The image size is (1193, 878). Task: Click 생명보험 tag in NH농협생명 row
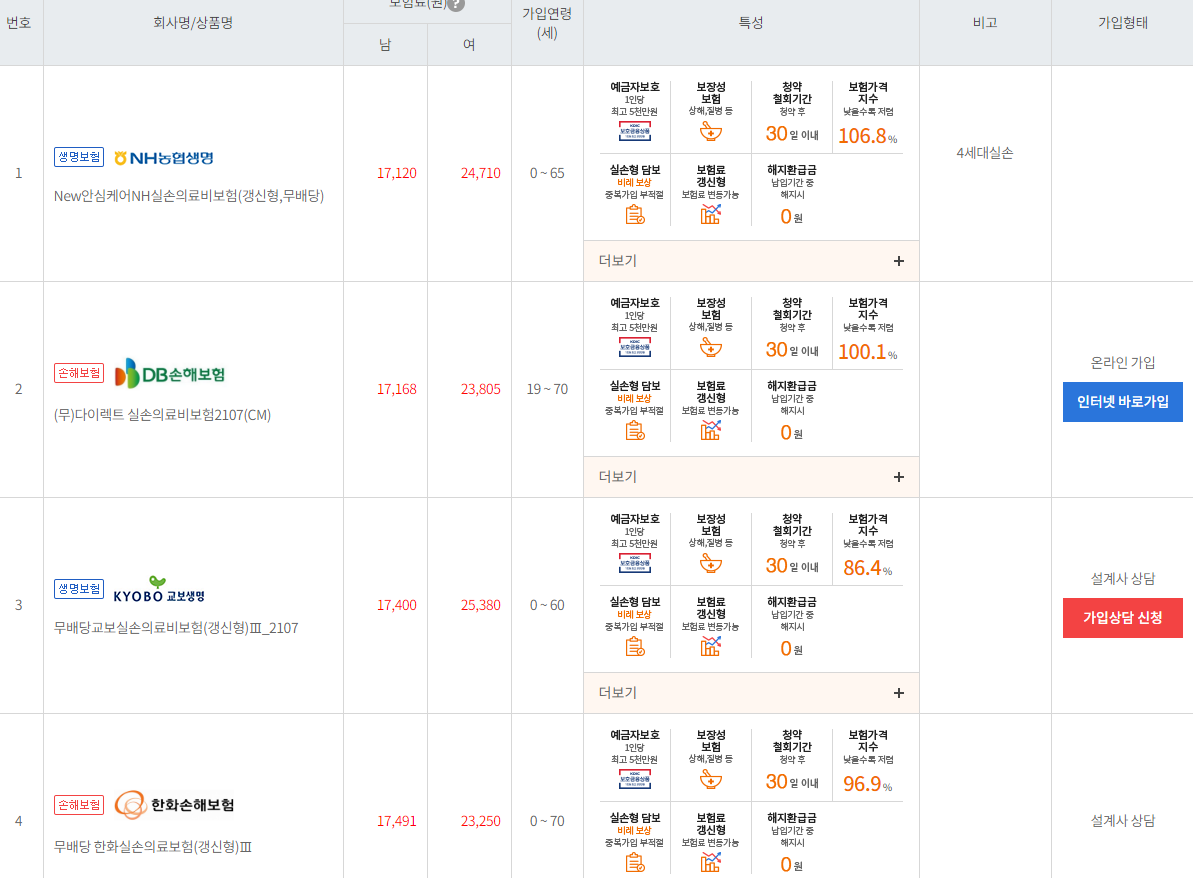pyautogui.click(x=79, y=157)
